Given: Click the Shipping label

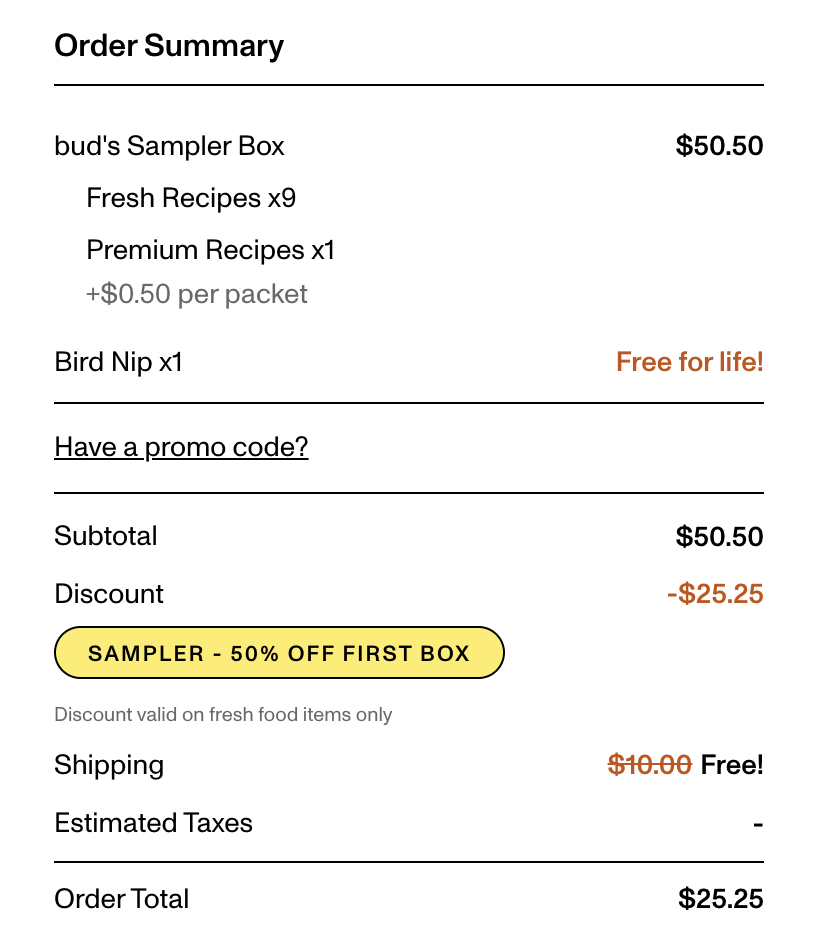Looking at the screenshot, I should (109, 766).
